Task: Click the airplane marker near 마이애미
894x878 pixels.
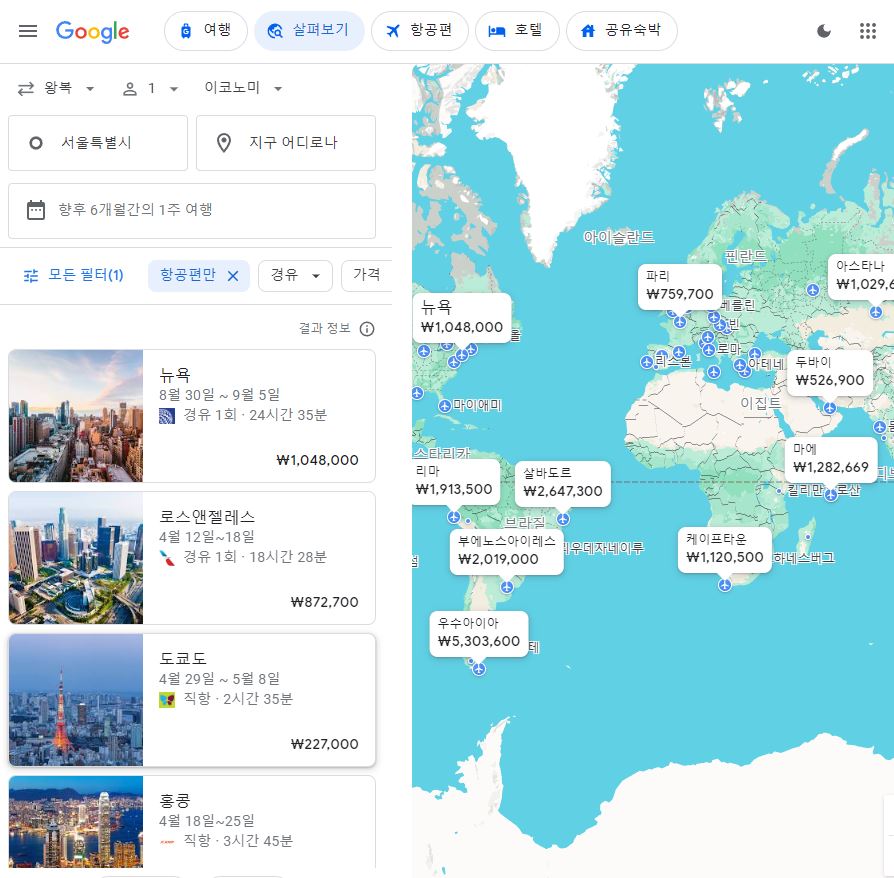Action: pos(443,406)
